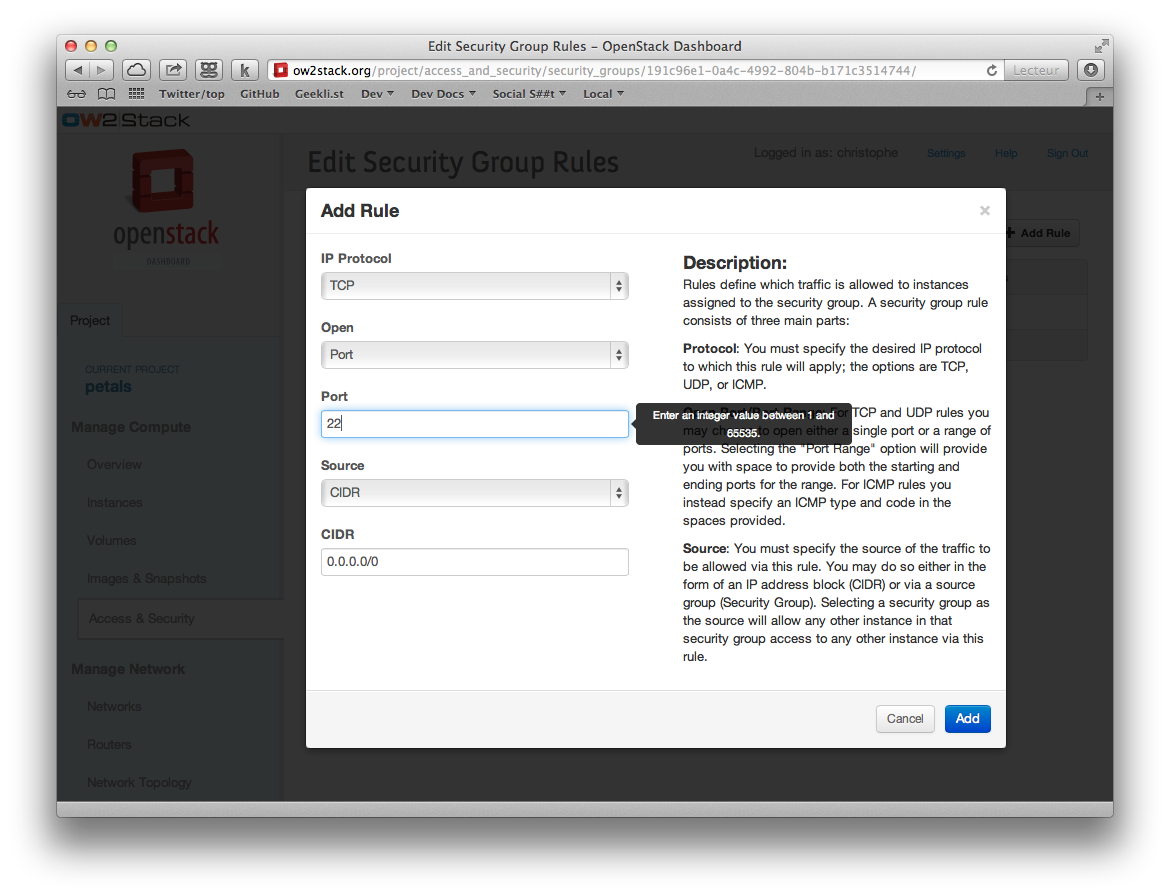Click the 'Manage Network' sidebar heading

[128, 669]
